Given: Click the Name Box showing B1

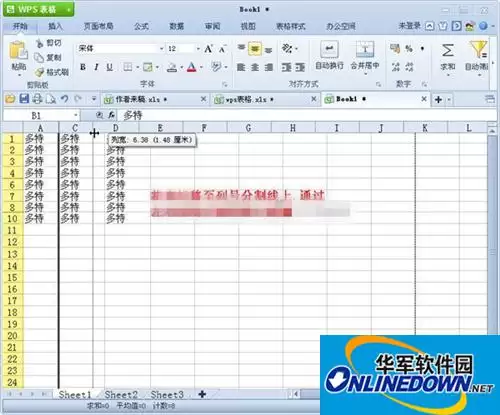Looking at the screenshot, I should coord(42,116).
